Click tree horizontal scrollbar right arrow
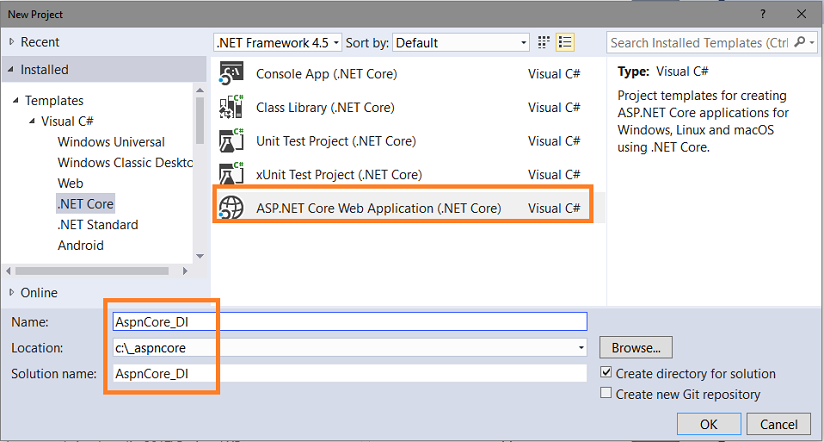The height and width of the screenshot is (442, 824). [x=185, y=271]
